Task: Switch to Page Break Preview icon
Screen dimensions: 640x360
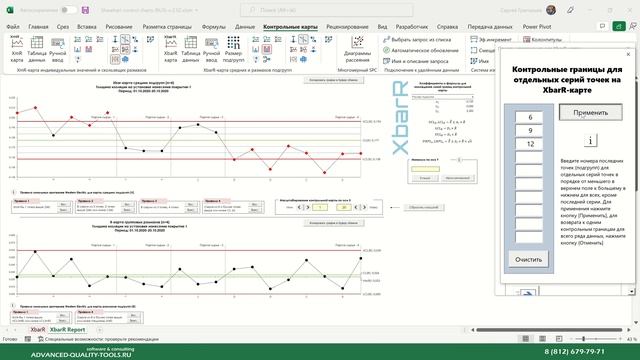Action: click(x=559, y=339)
